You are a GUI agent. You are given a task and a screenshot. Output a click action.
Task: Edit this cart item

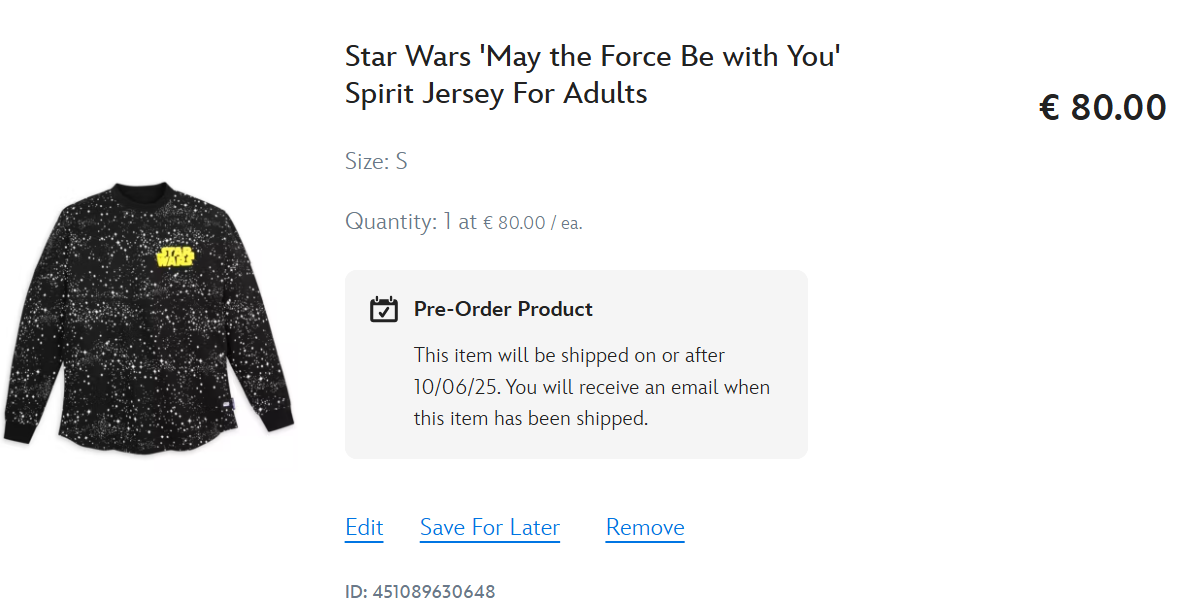tap(364, 527)
